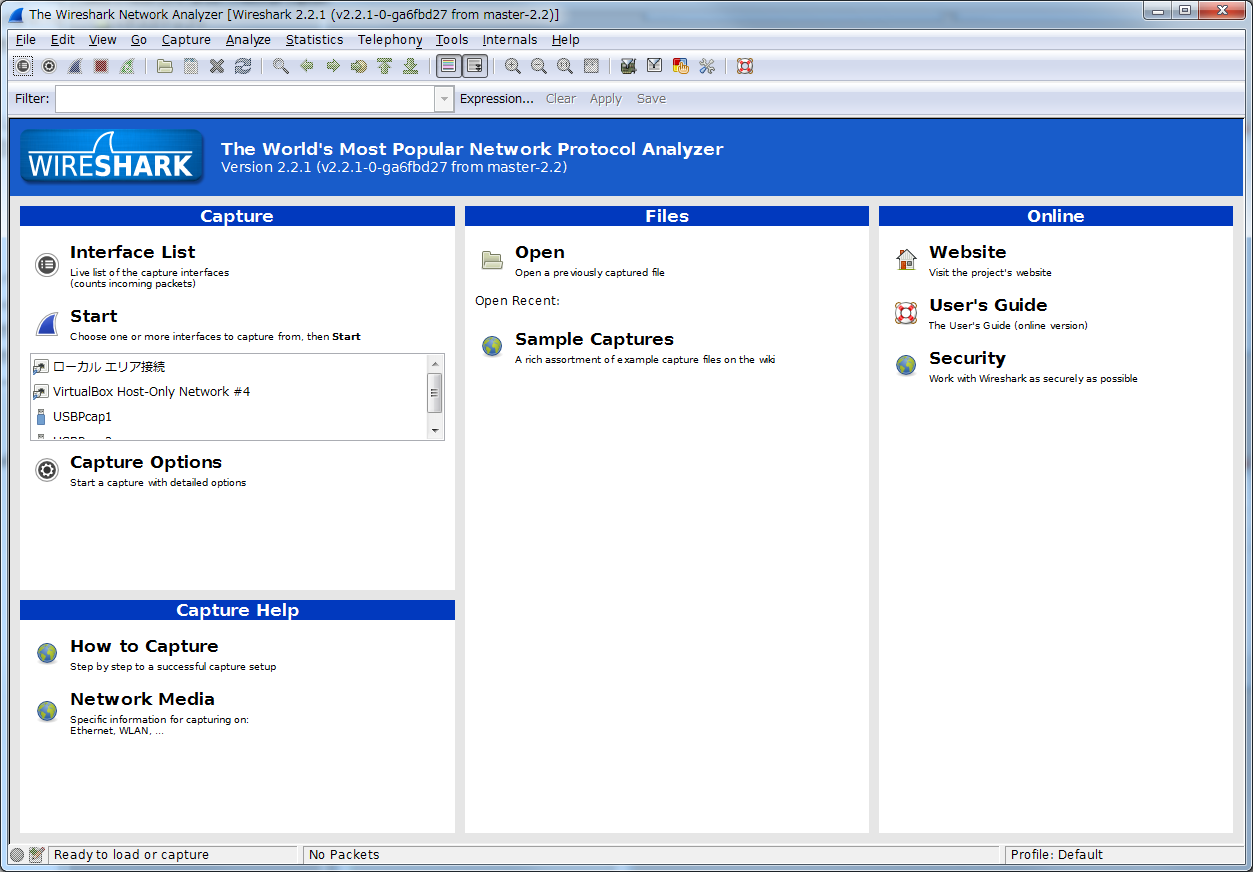Visit the project Website link

point(968,252)
